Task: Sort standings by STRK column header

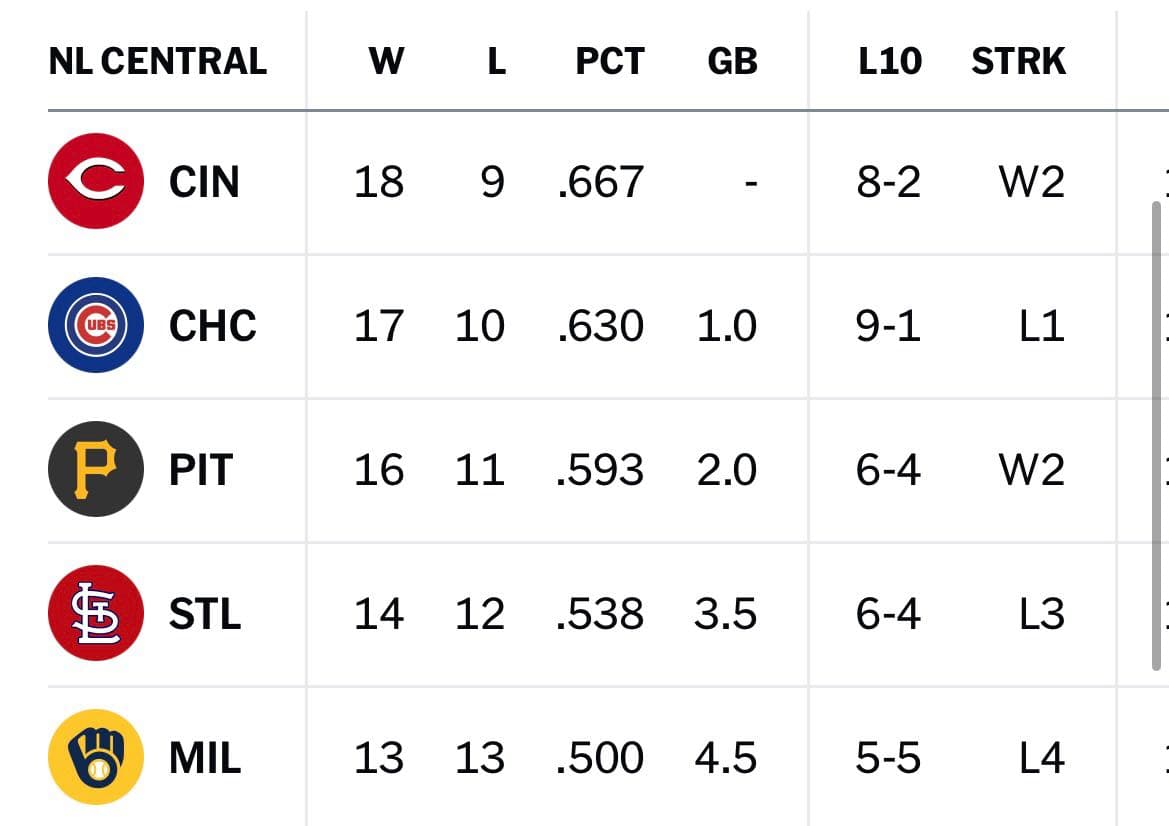Action: point(1018,61)
